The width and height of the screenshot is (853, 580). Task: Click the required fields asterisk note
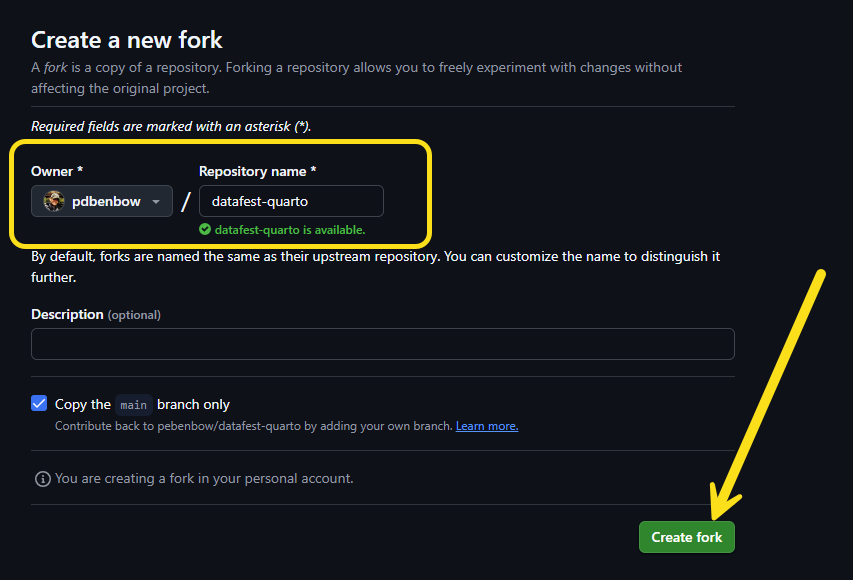171,126
